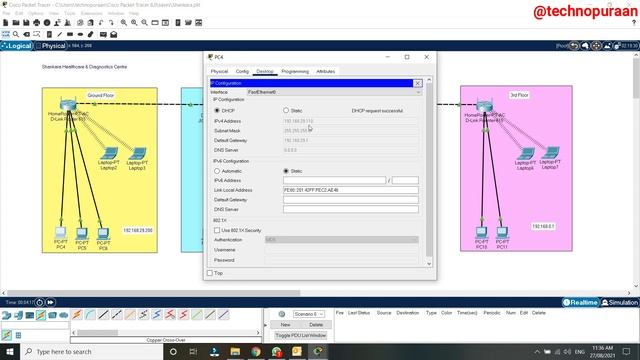This screenshot has width=640, height=360.
Task: Open the Config tab in PC4 window
Action: coord(242,71)
